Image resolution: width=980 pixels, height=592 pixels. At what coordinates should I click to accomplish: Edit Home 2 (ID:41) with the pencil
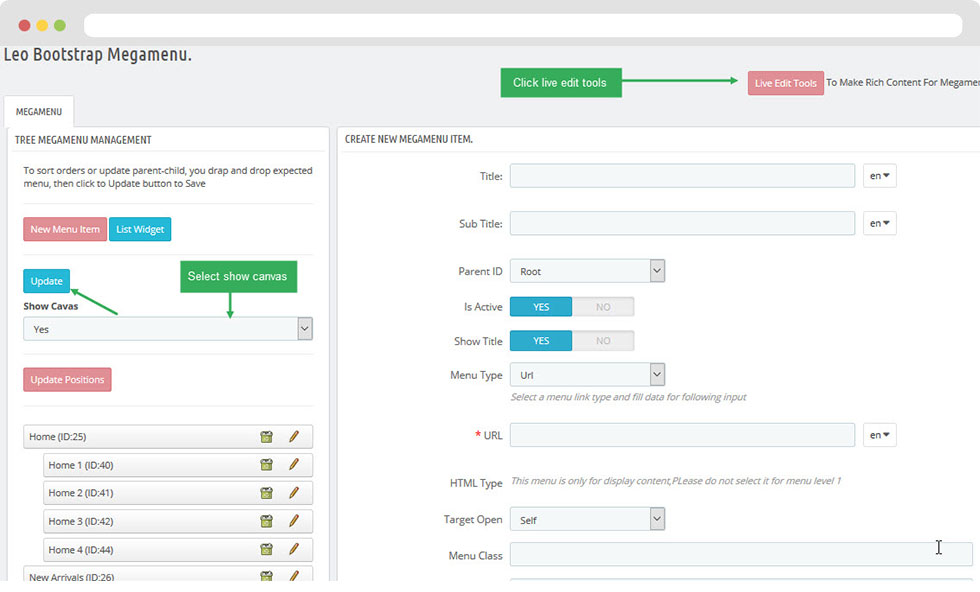[294, 493]
